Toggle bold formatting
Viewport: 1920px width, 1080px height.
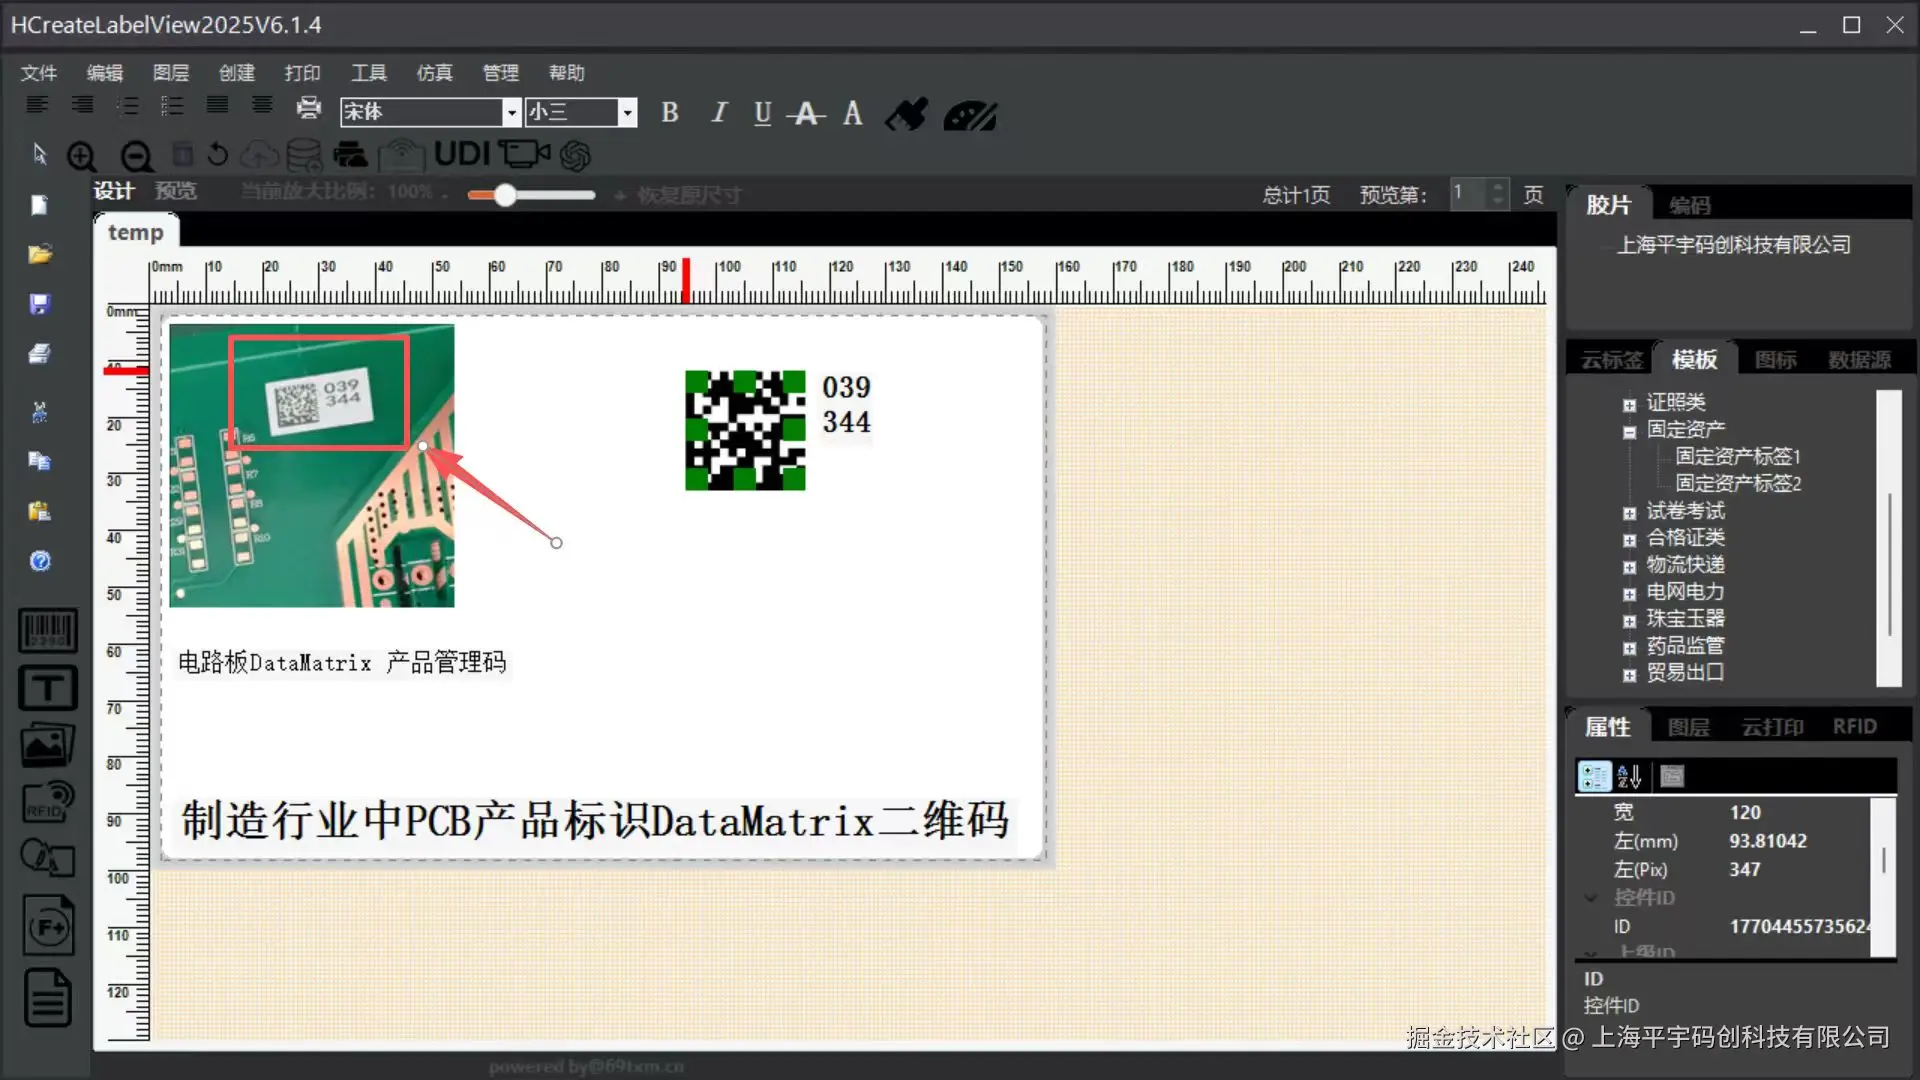click(x=670, y=113)
